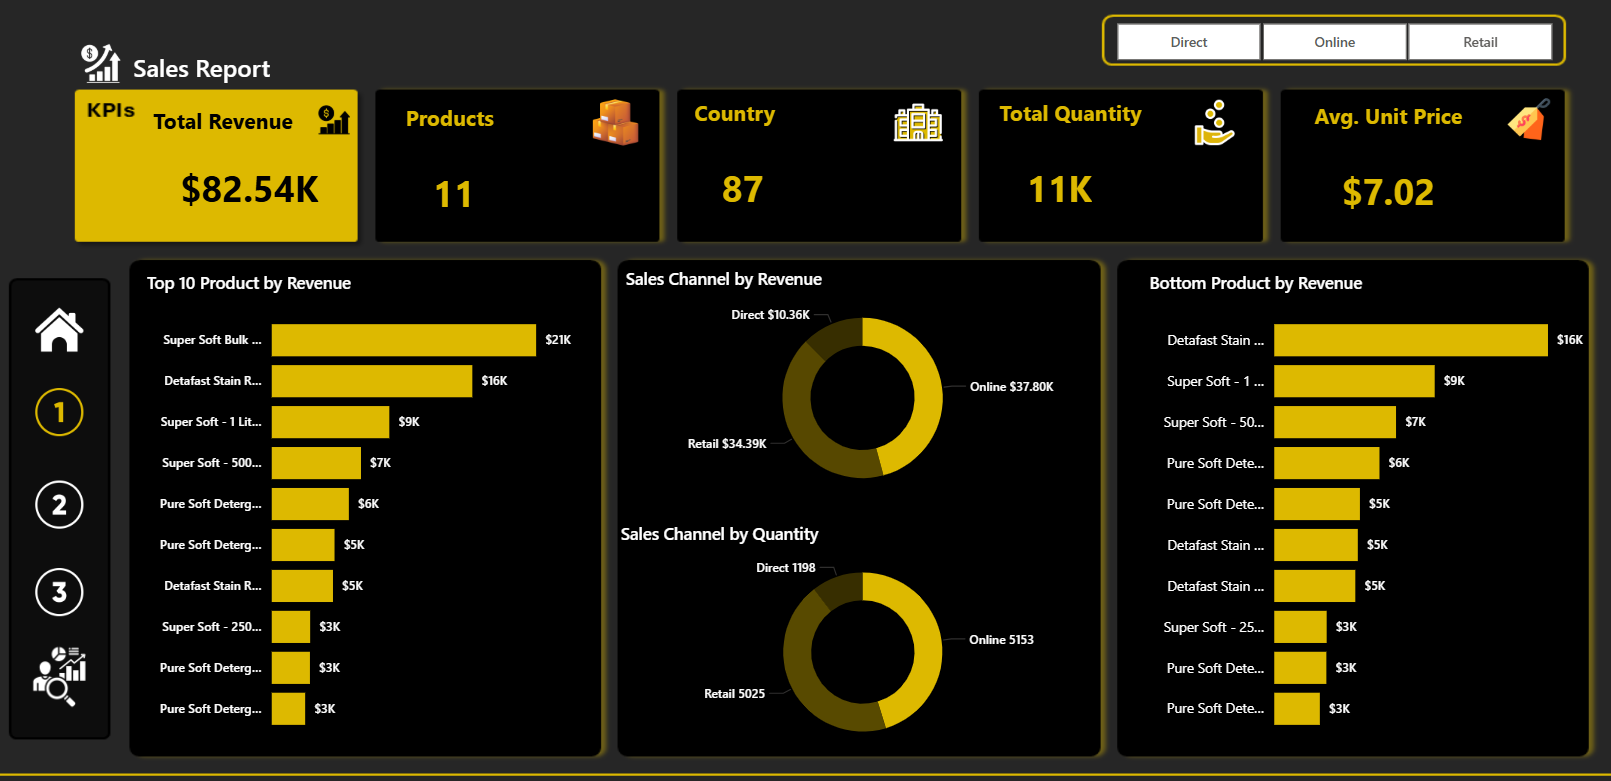Select the Bottom Product Super Soft - 25... bar
This screenshot has width=1611, height=781.
tap(1300, 627)
